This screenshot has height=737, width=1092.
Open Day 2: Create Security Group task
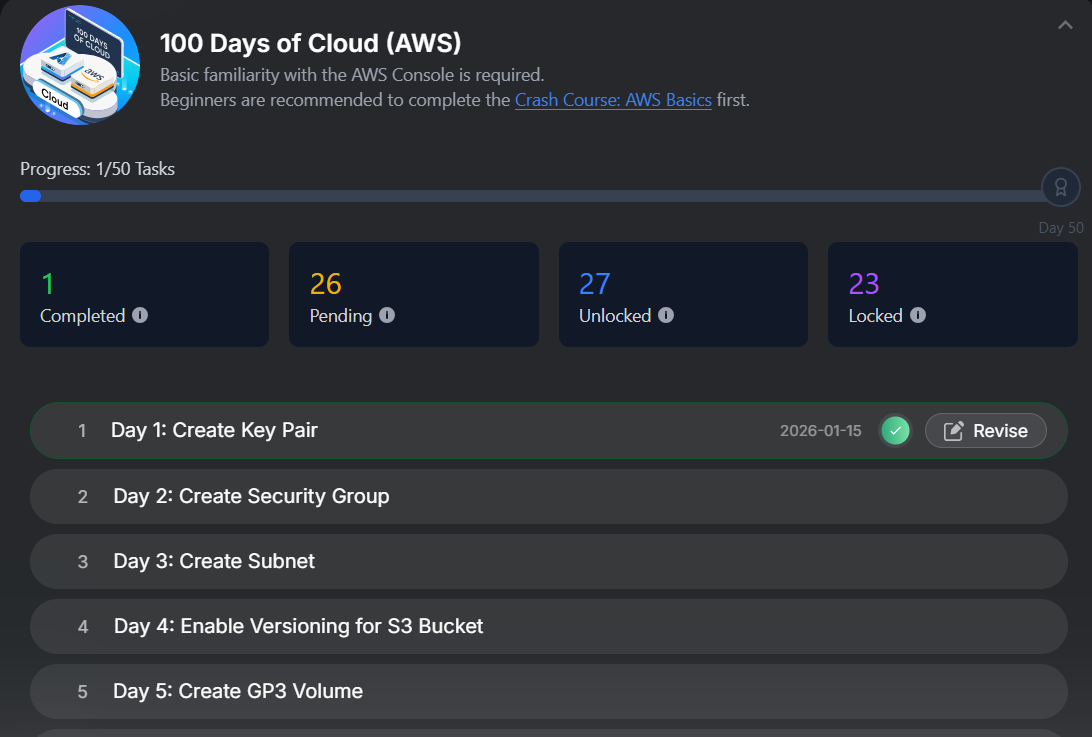click(x=251, y=496)
